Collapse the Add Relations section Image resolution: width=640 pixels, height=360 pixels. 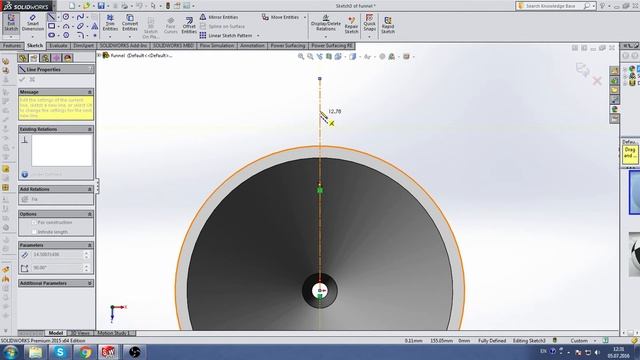(x=89, y=189)
